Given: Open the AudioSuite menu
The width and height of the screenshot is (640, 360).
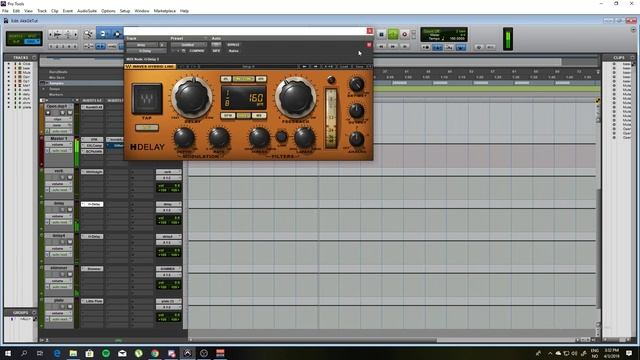Looking at the screenshot, I should 87,11.
